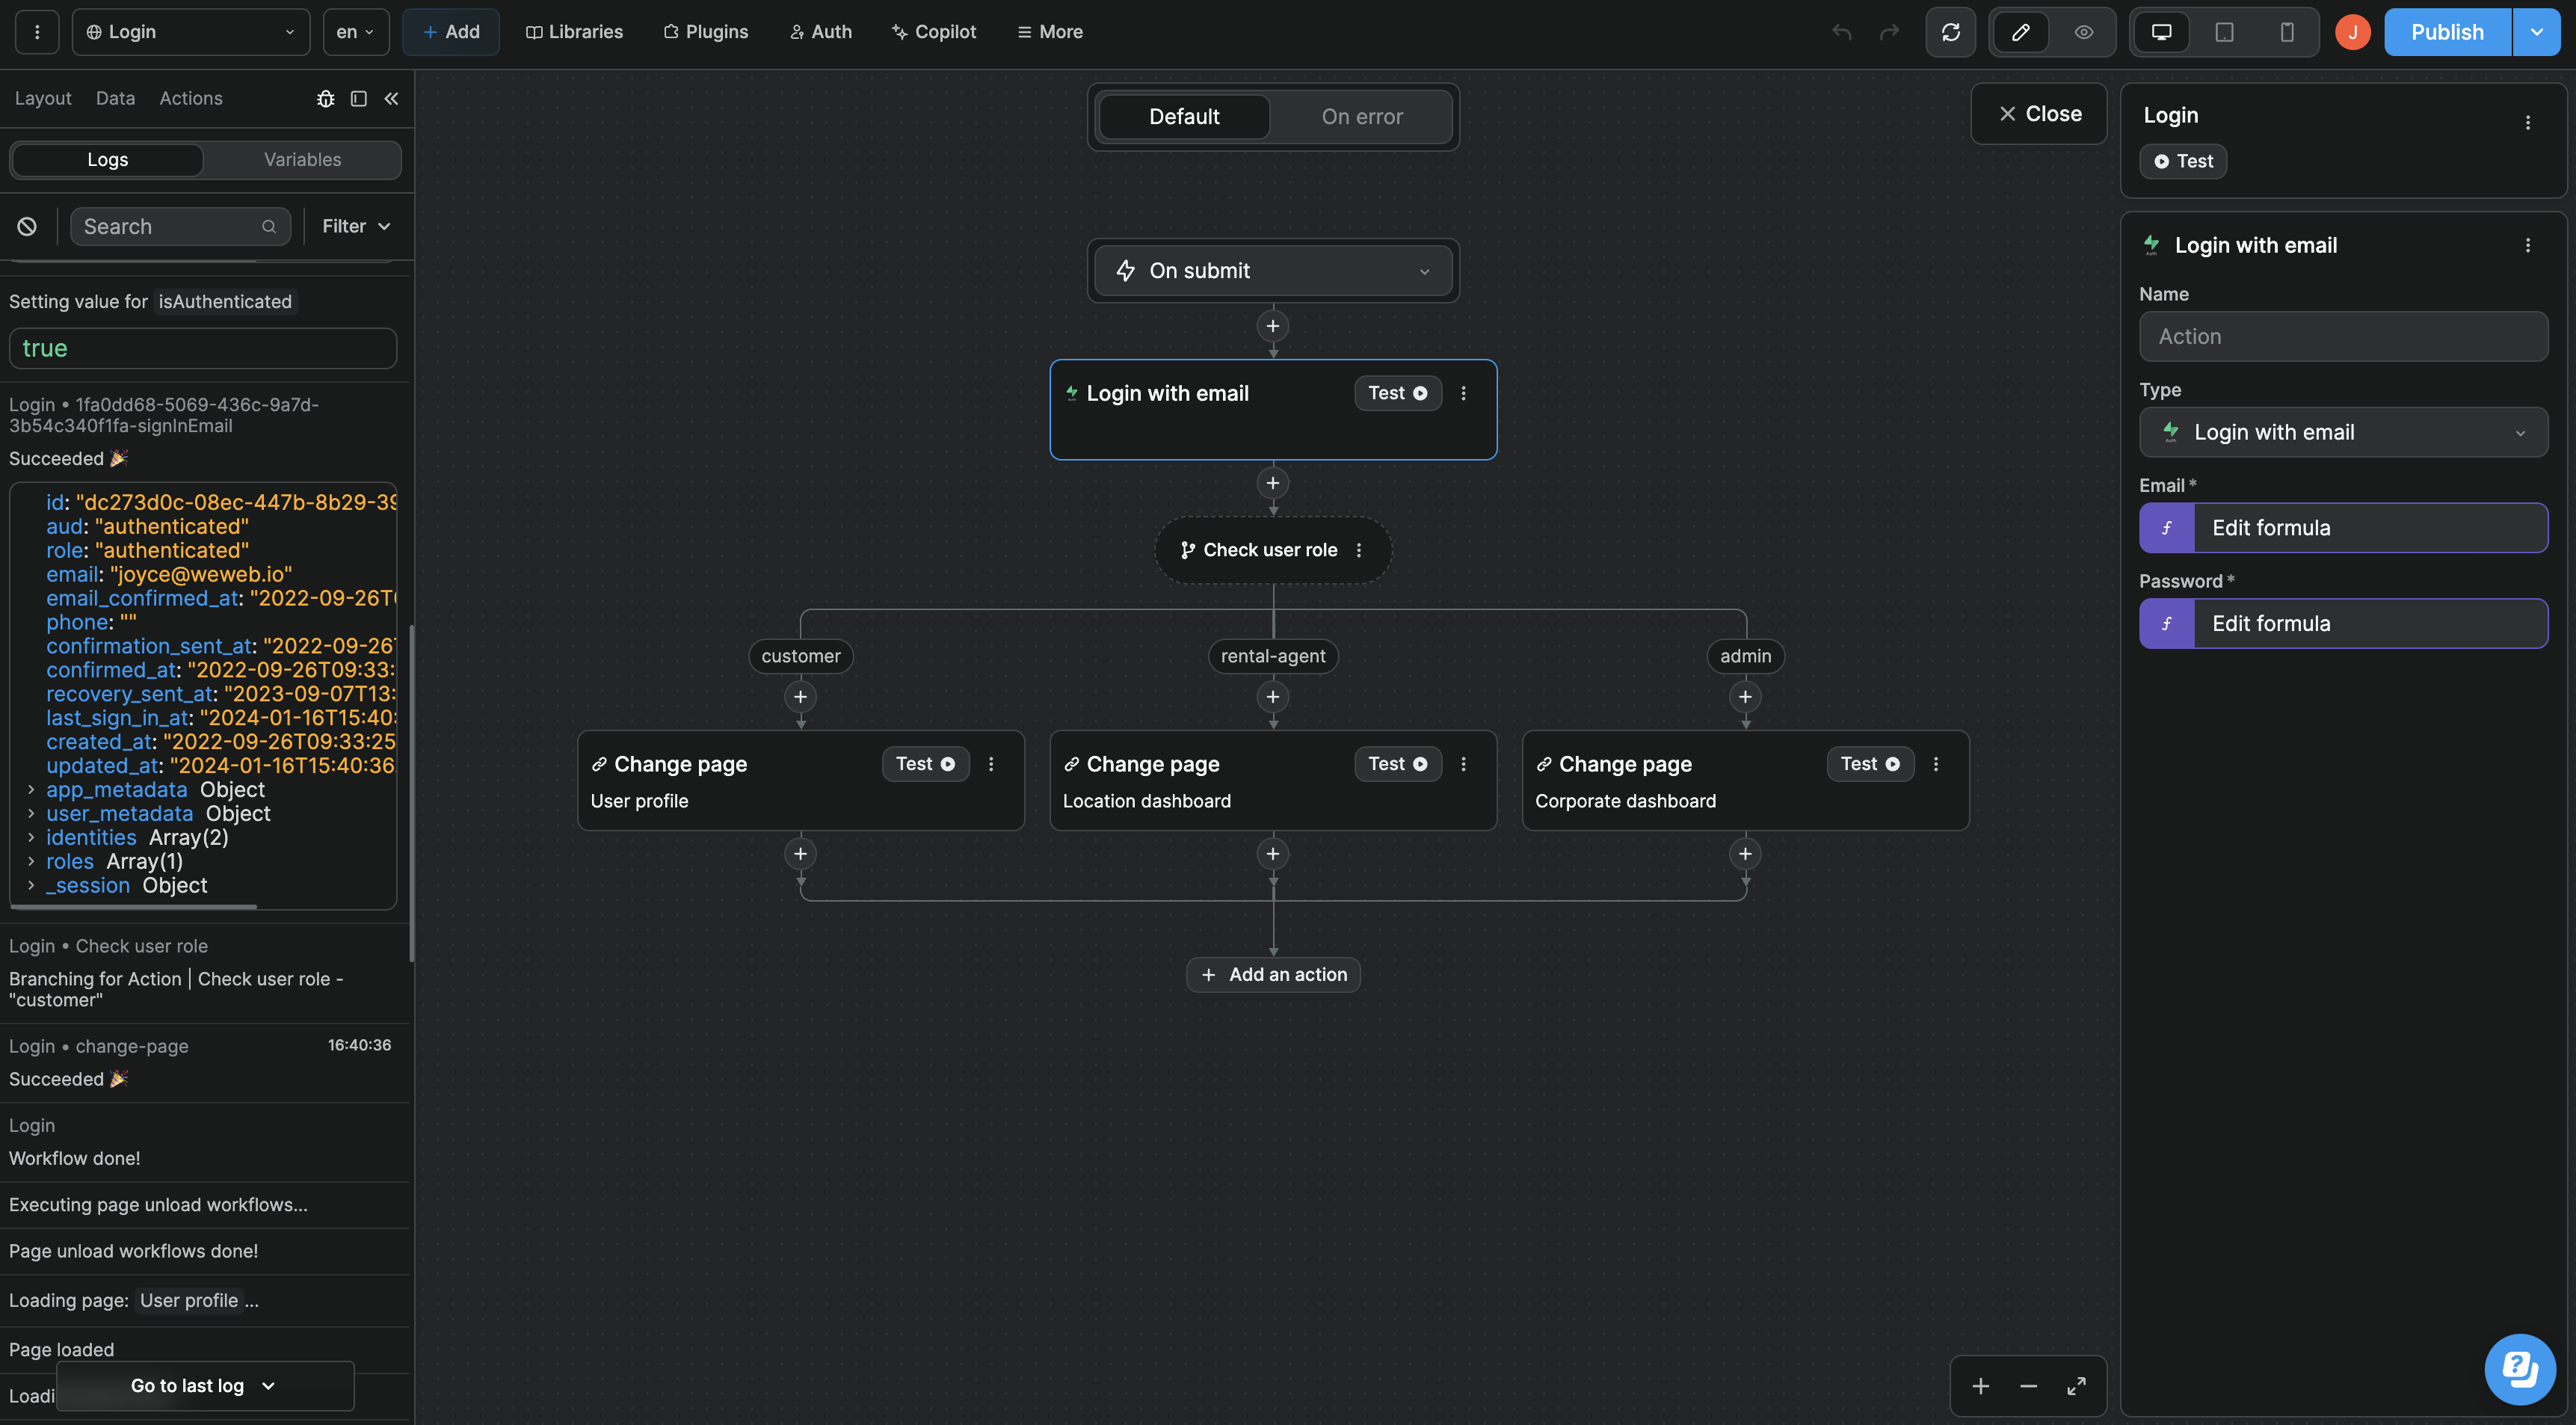The width and height of the screenshot is (2576, 1425).
Task: Expand the workflow canvas to fullscreen
Action: 2076,1386
